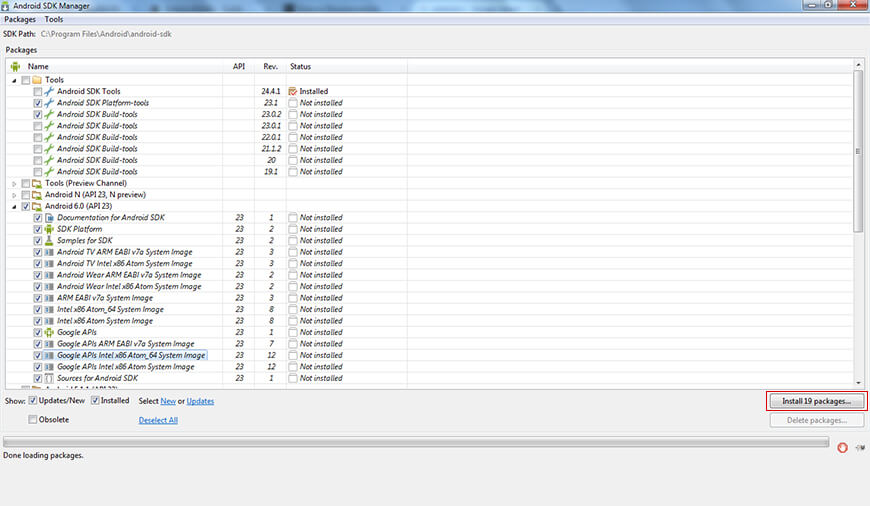Uncheck the Android 6.0 (API 23) group checkbox
This screenshot has width=870, height=506.
[26, 206]
